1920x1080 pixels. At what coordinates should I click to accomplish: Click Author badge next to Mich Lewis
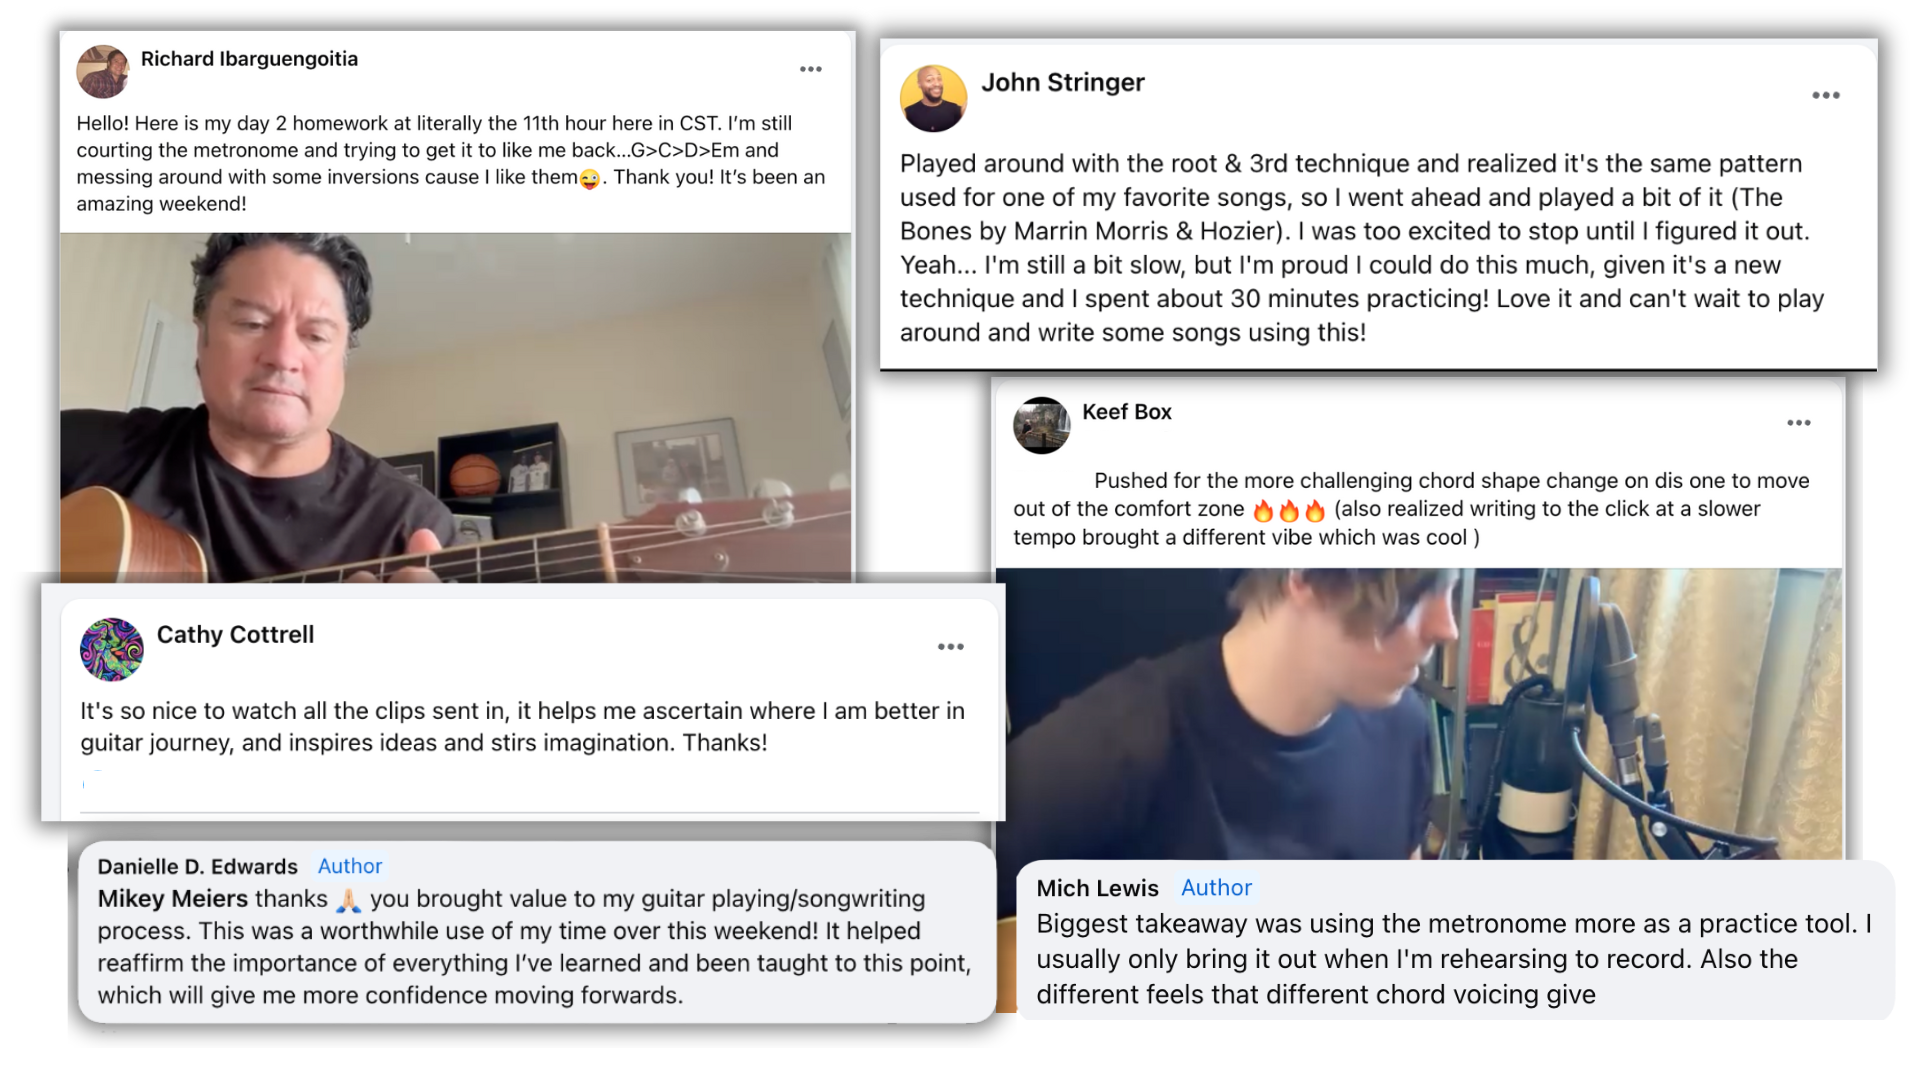[x=1216, y=888]
